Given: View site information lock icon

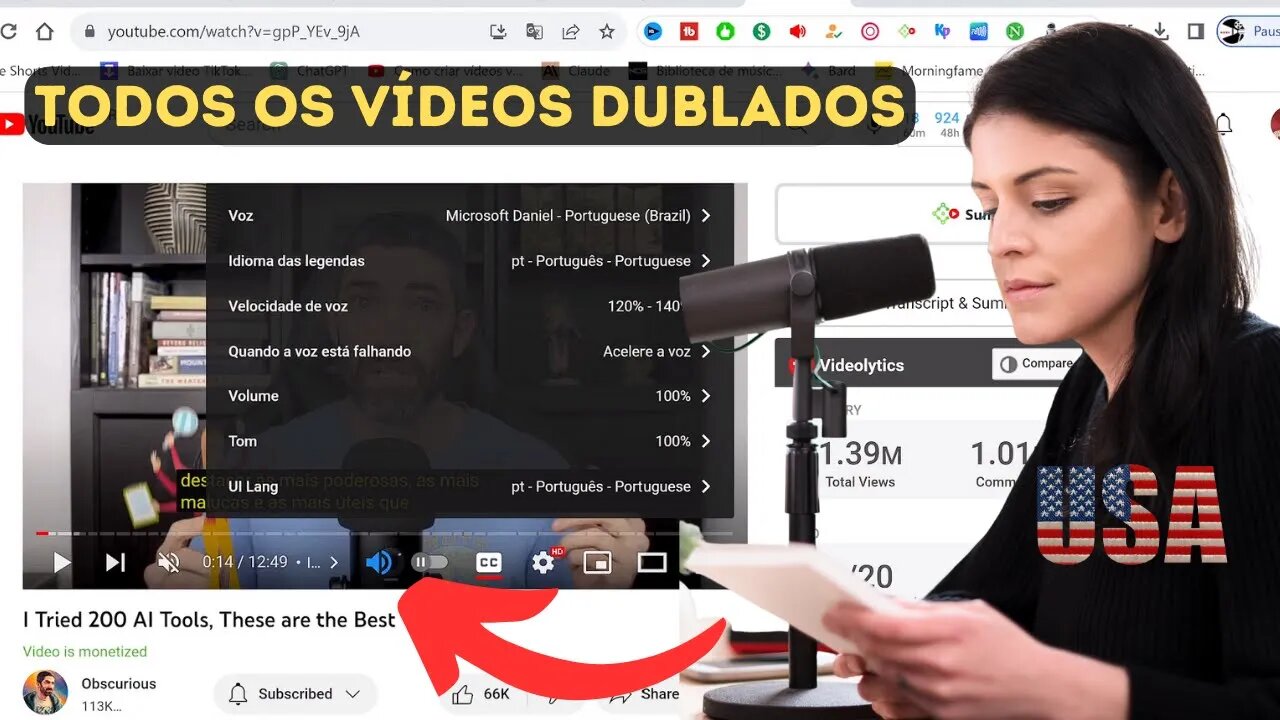Looking at the screenshot, I should coord(89,32).
